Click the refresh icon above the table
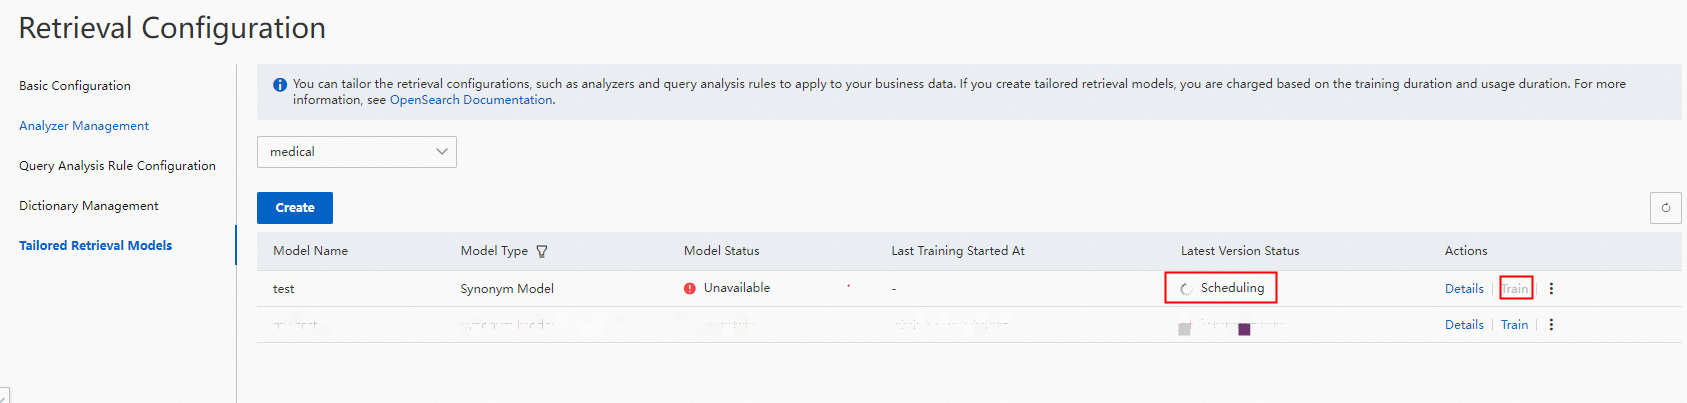Viewport: 1687px width, 403px height. click(x=1665, y=208)
